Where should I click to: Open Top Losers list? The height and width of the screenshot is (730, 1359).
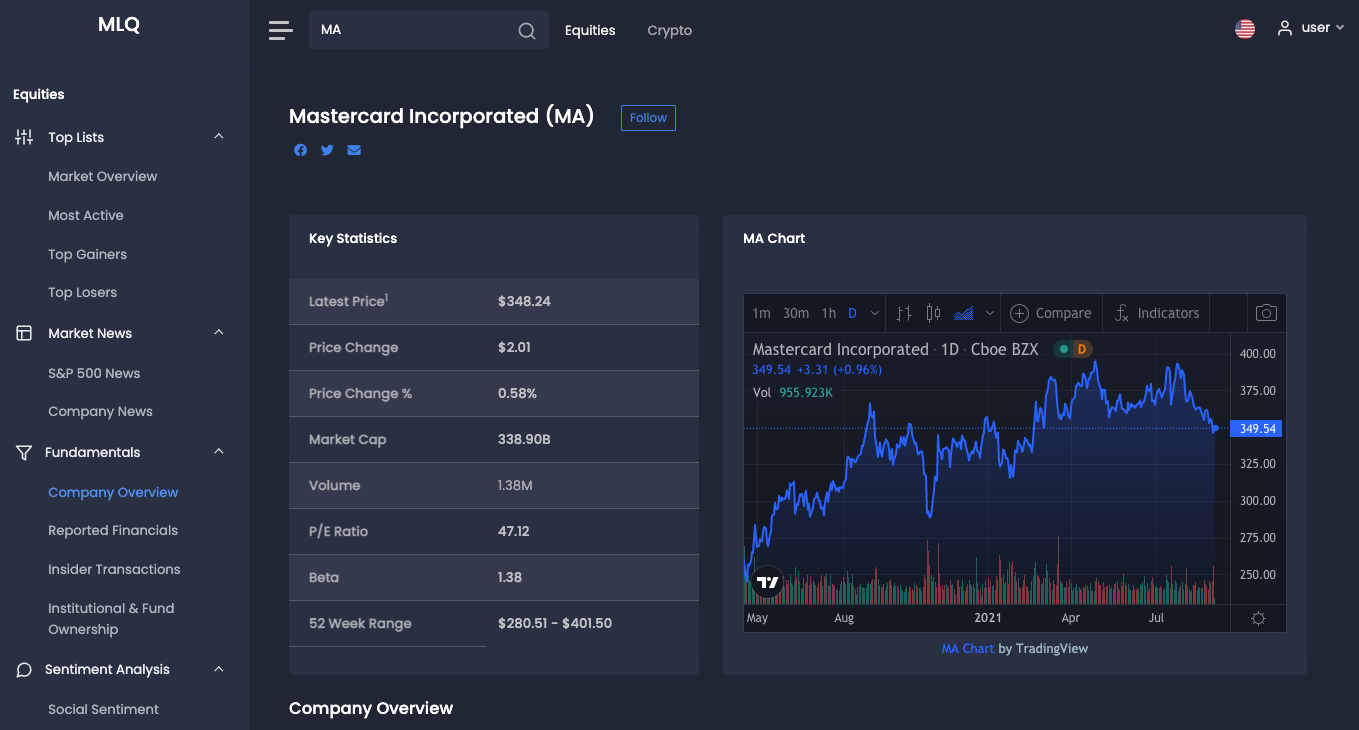pos(83,292)
